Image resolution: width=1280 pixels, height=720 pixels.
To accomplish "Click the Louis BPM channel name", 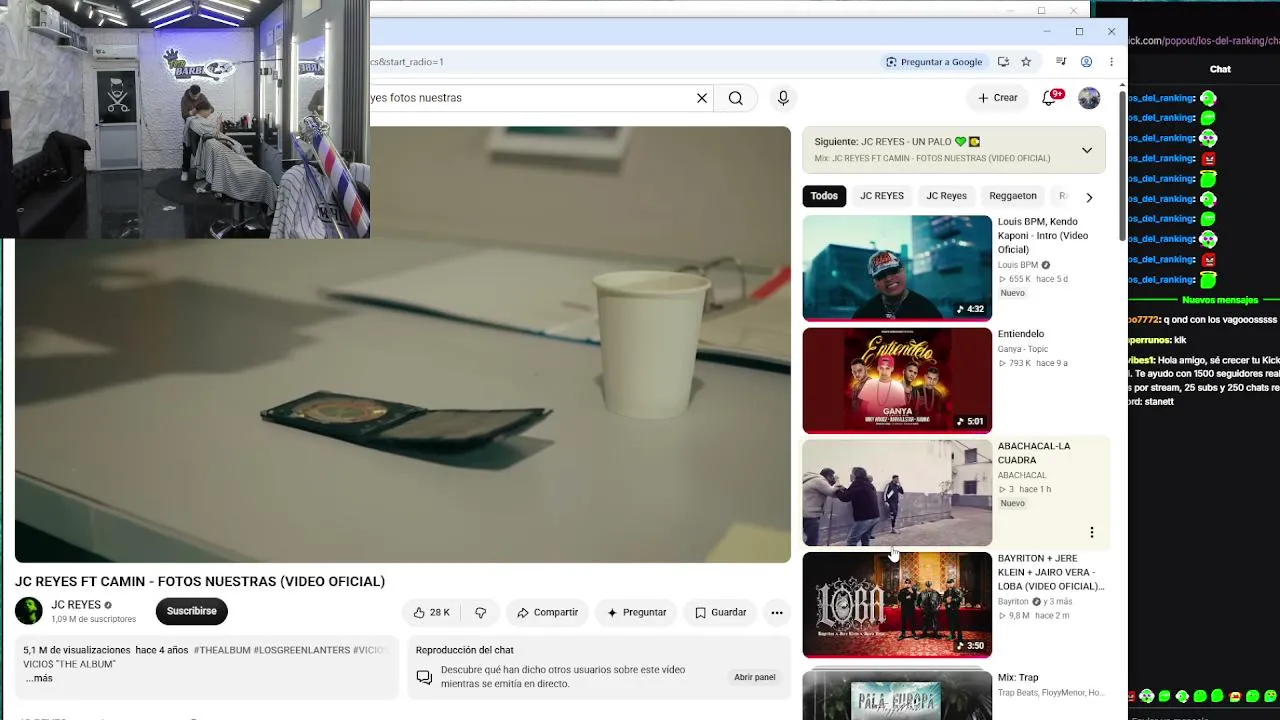I will pyautogui.click(x=1018, y=265).
